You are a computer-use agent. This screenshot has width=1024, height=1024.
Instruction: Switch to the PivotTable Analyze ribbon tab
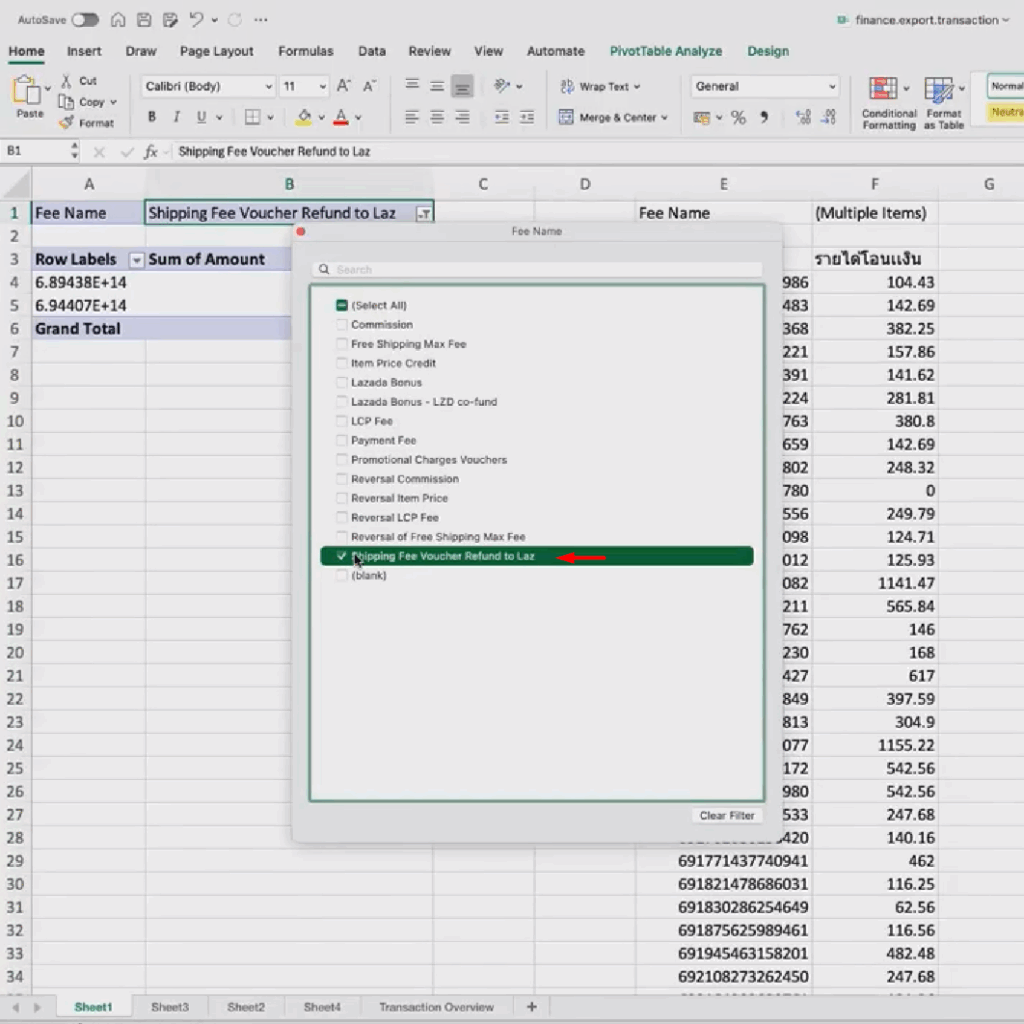tap(666, 51)
